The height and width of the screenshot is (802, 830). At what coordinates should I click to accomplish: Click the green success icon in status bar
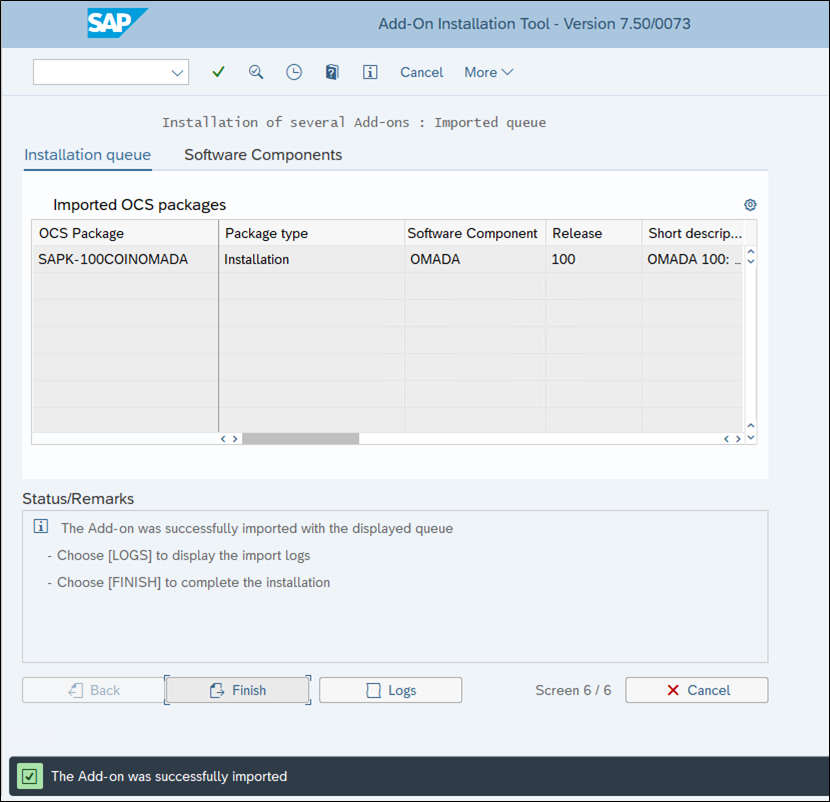click(x=30, y=777)
